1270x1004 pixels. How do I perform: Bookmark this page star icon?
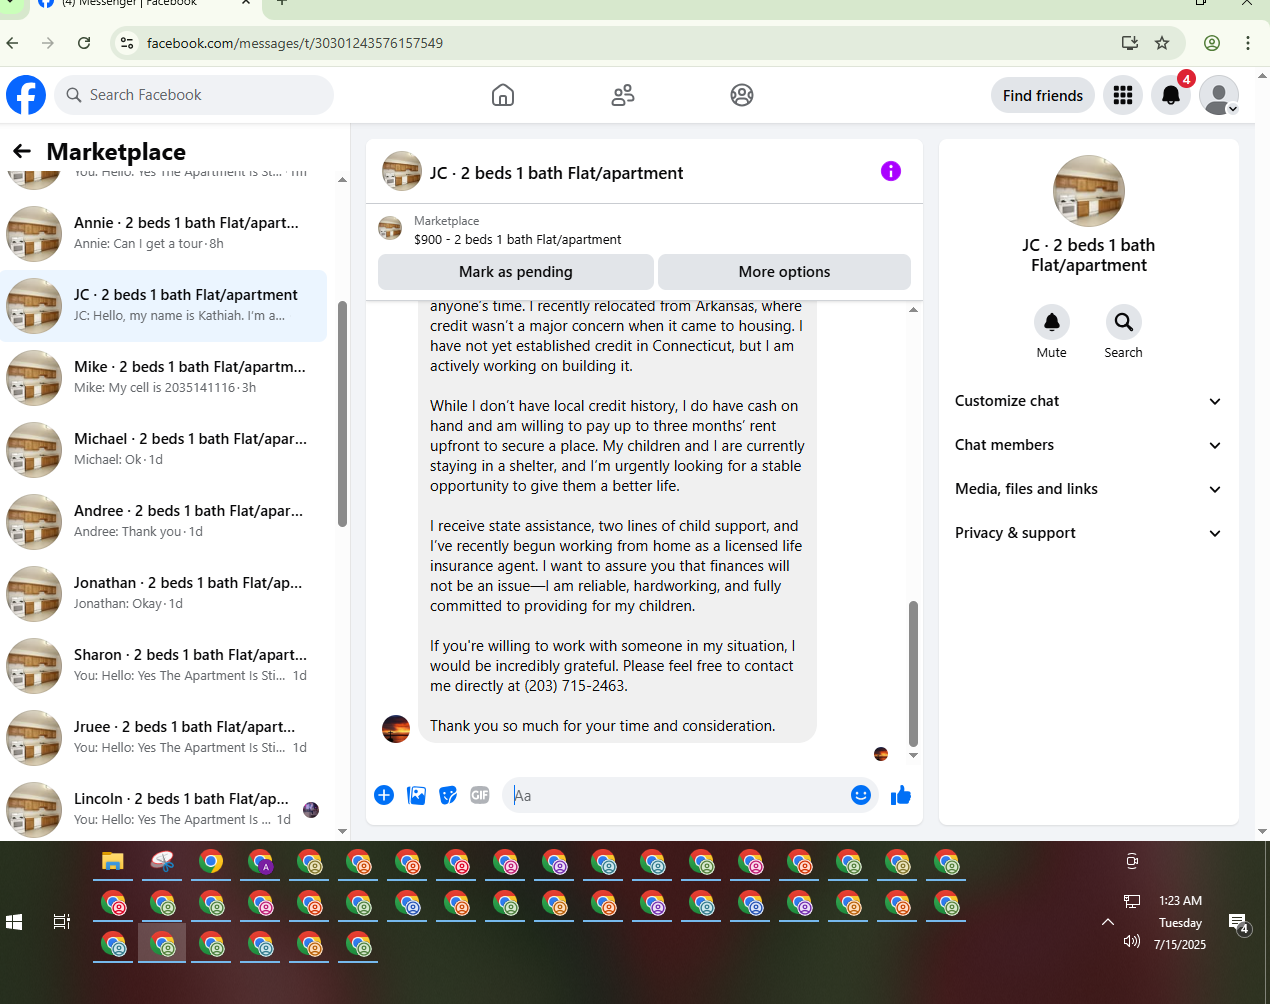pos(1162,43)
